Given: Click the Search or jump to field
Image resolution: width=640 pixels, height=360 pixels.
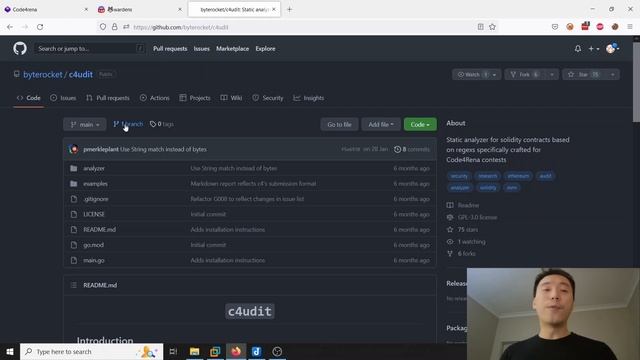Looking at the screenshot, I should point(90,49).
